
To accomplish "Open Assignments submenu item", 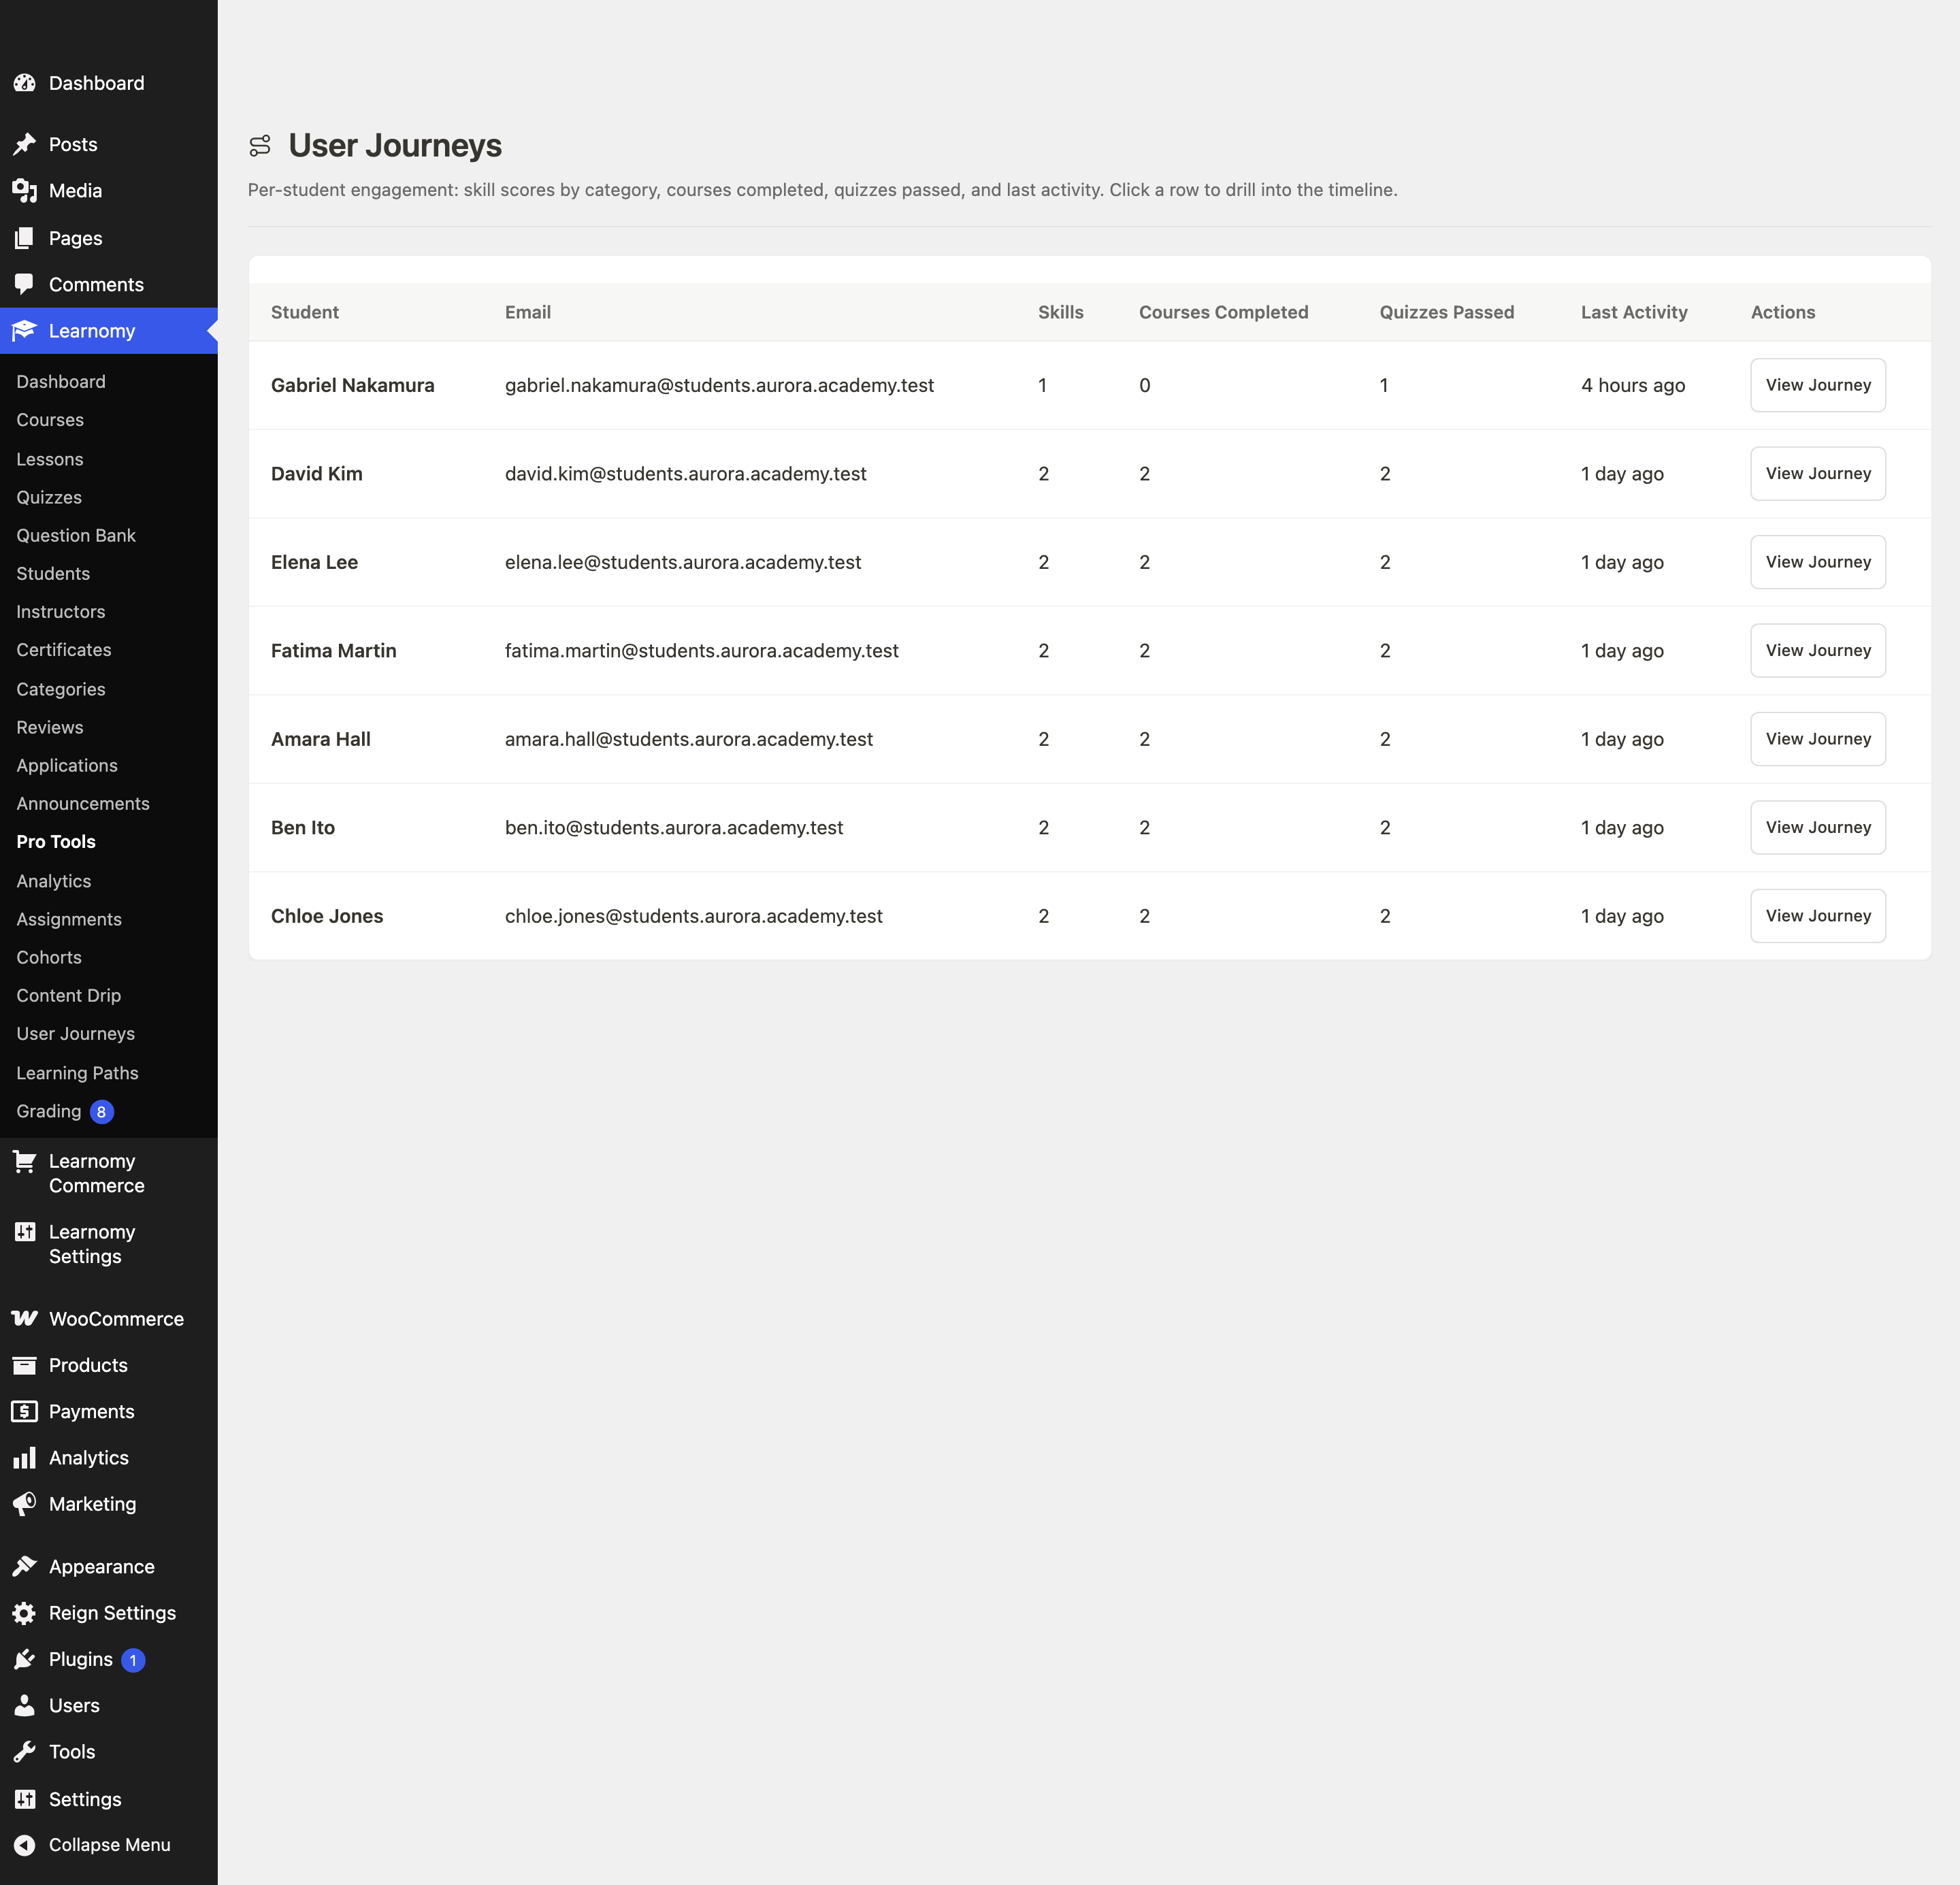I will click(69, 919).
